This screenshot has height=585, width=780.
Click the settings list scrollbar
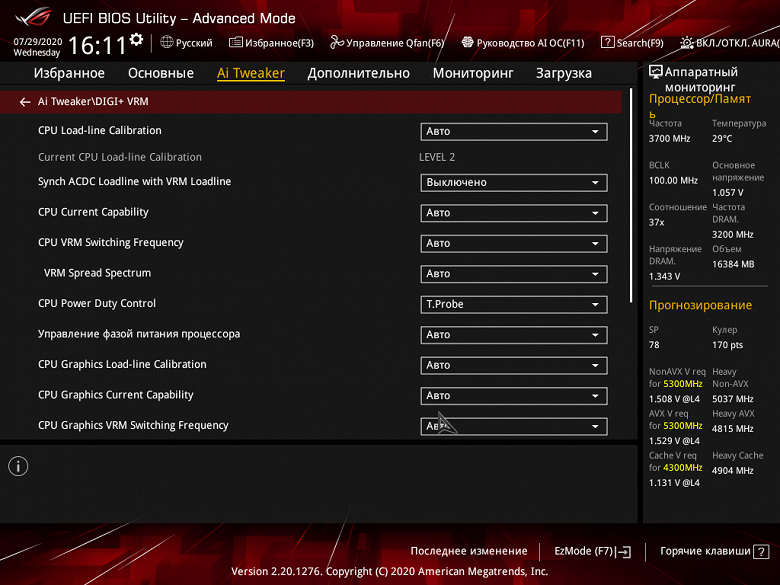click(x=631, y=195)
